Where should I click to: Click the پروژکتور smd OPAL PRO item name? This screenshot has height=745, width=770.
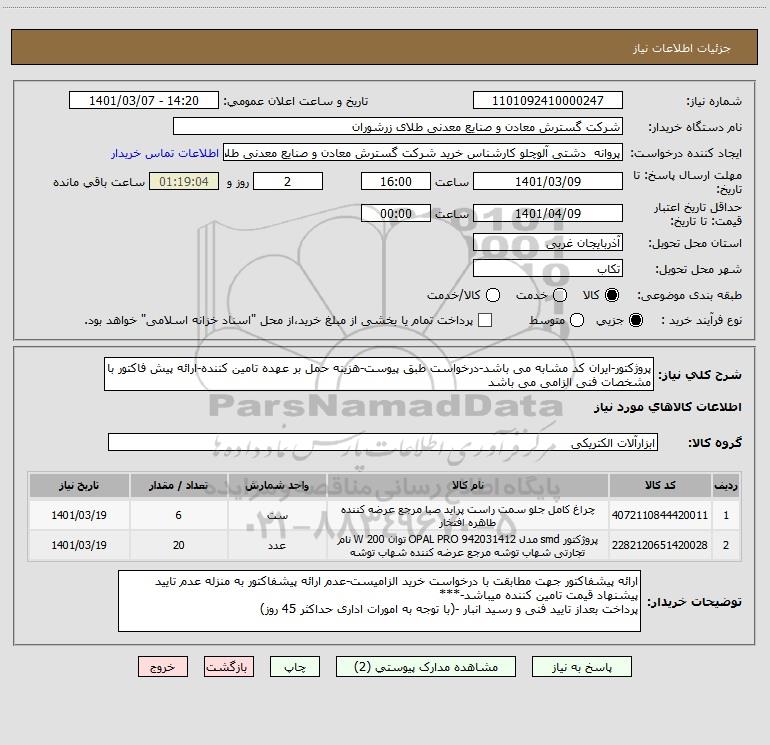coord(468,545)
